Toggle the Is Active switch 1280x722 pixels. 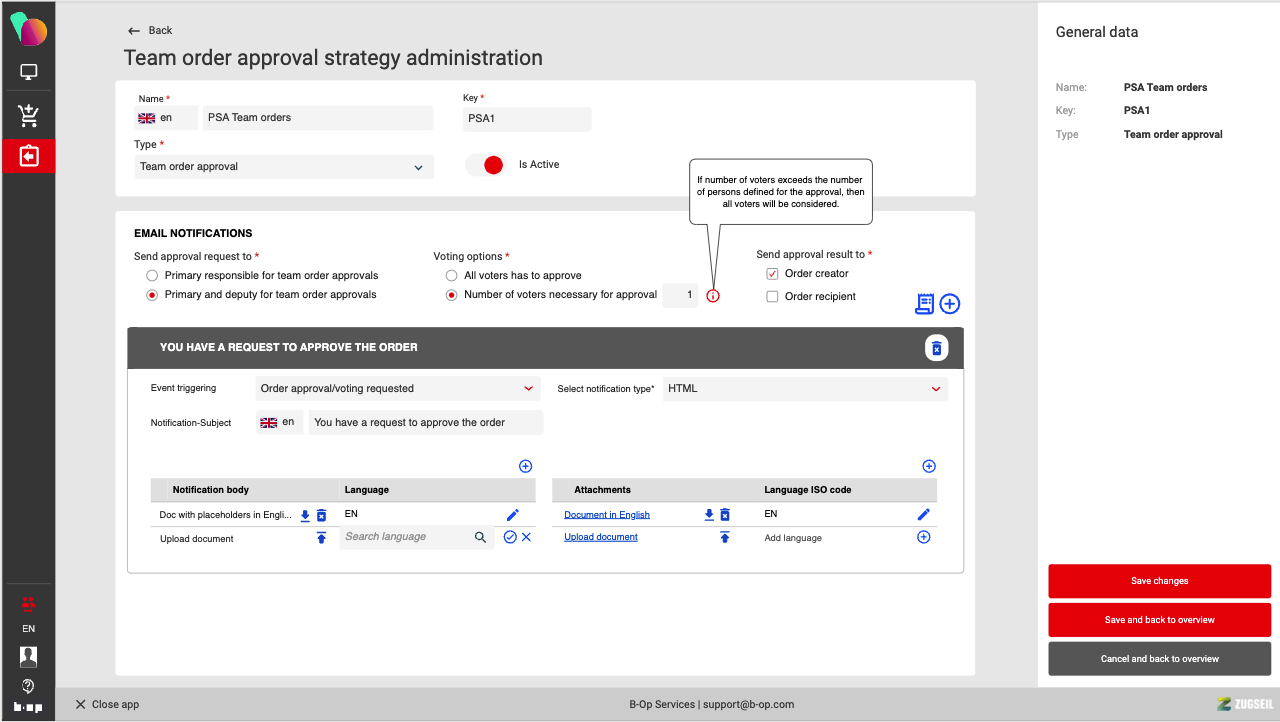point(486,165)
